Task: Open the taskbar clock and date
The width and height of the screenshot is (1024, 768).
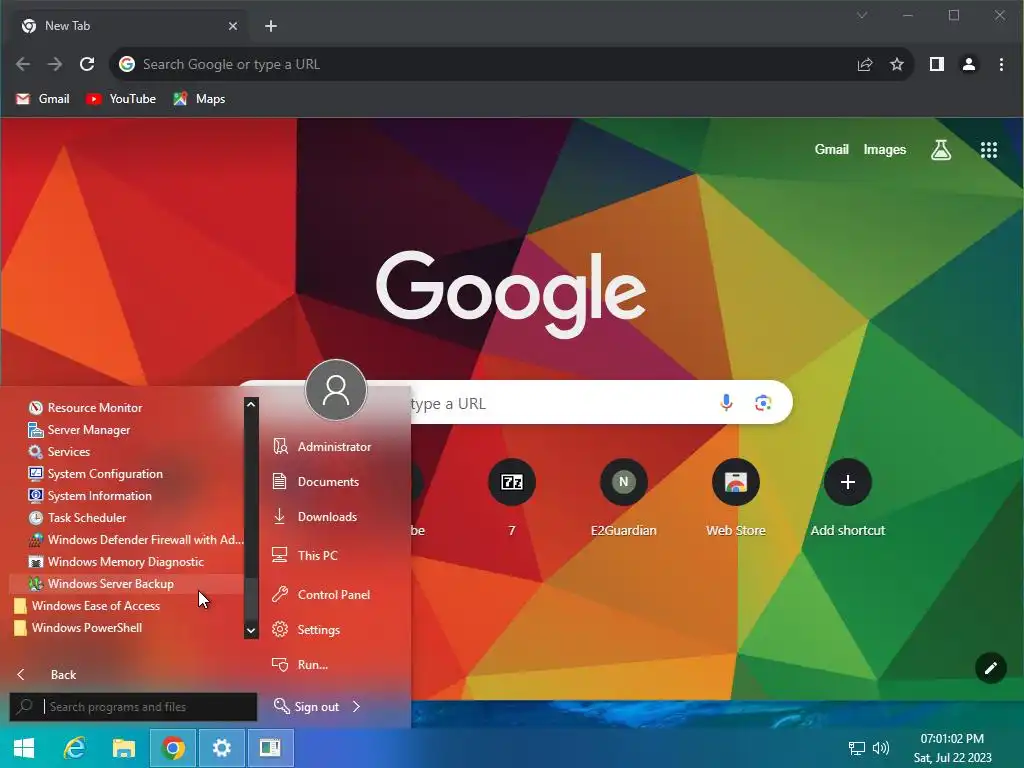Action: pyautogui.click(x=952, y=748)
